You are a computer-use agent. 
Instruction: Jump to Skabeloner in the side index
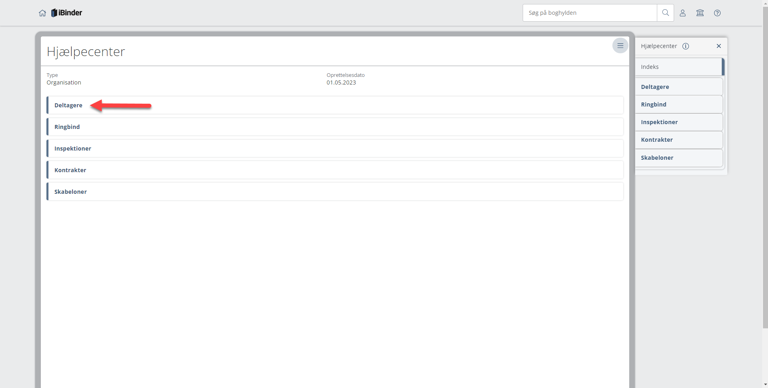click(679, 158)
